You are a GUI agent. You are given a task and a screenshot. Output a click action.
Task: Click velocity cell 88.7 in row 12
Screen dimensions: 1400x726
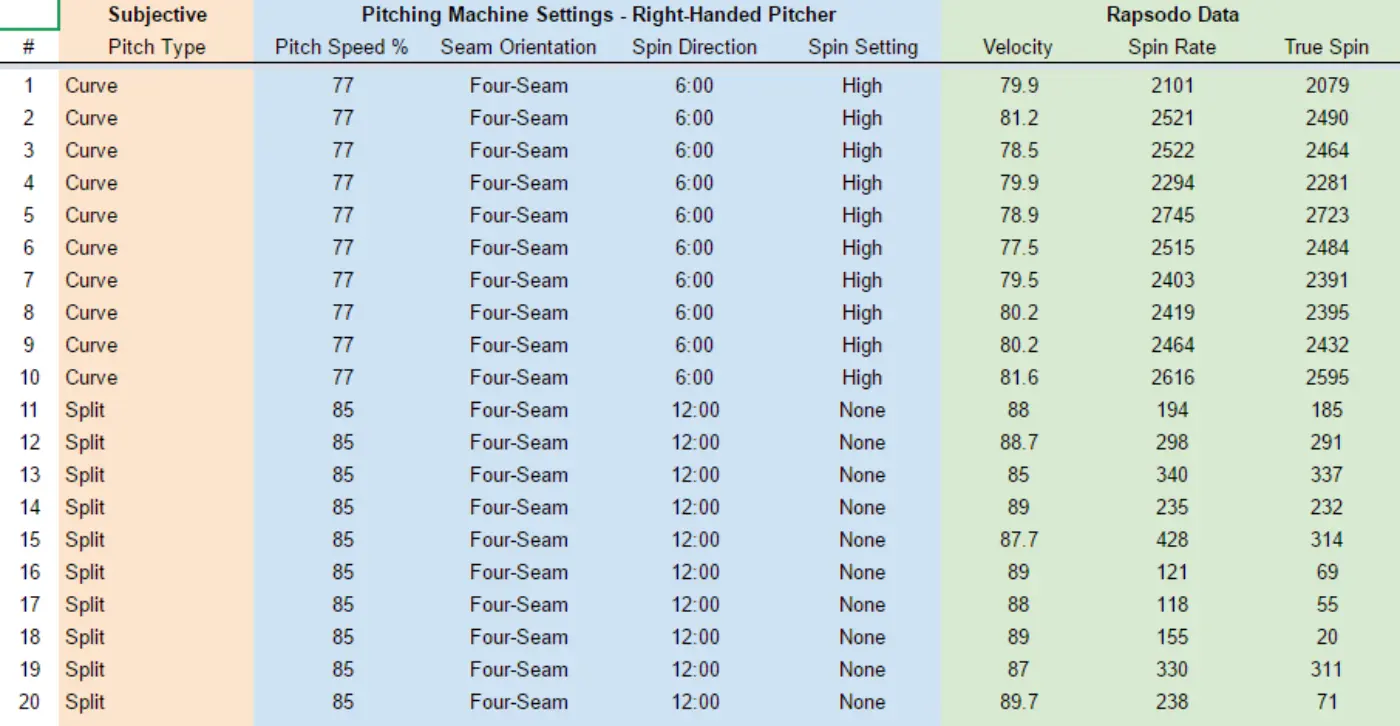pyautogui.click(x=1018, y=443)
